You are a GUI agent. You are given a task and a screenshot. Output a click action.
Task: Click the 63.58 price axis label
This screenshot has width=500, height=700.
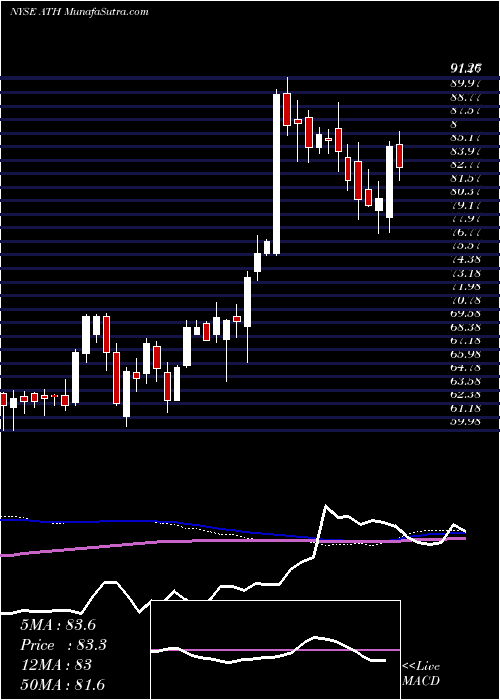[x=466, y=380]
